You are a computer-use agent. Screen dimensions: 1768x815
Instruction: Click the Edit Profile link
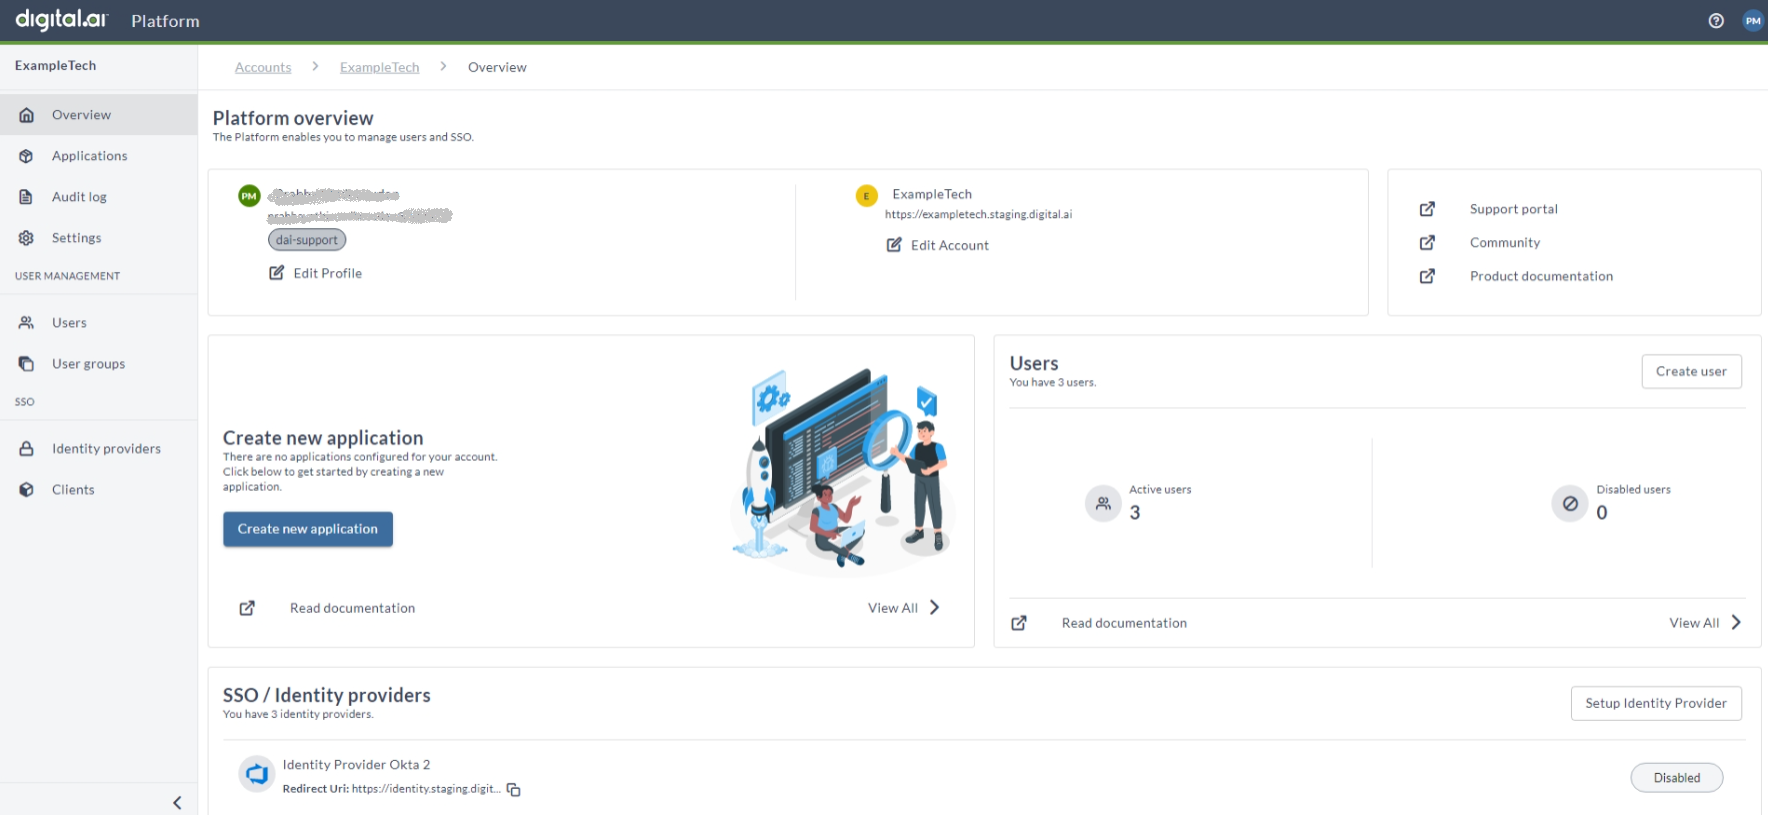tap(328, 273)
